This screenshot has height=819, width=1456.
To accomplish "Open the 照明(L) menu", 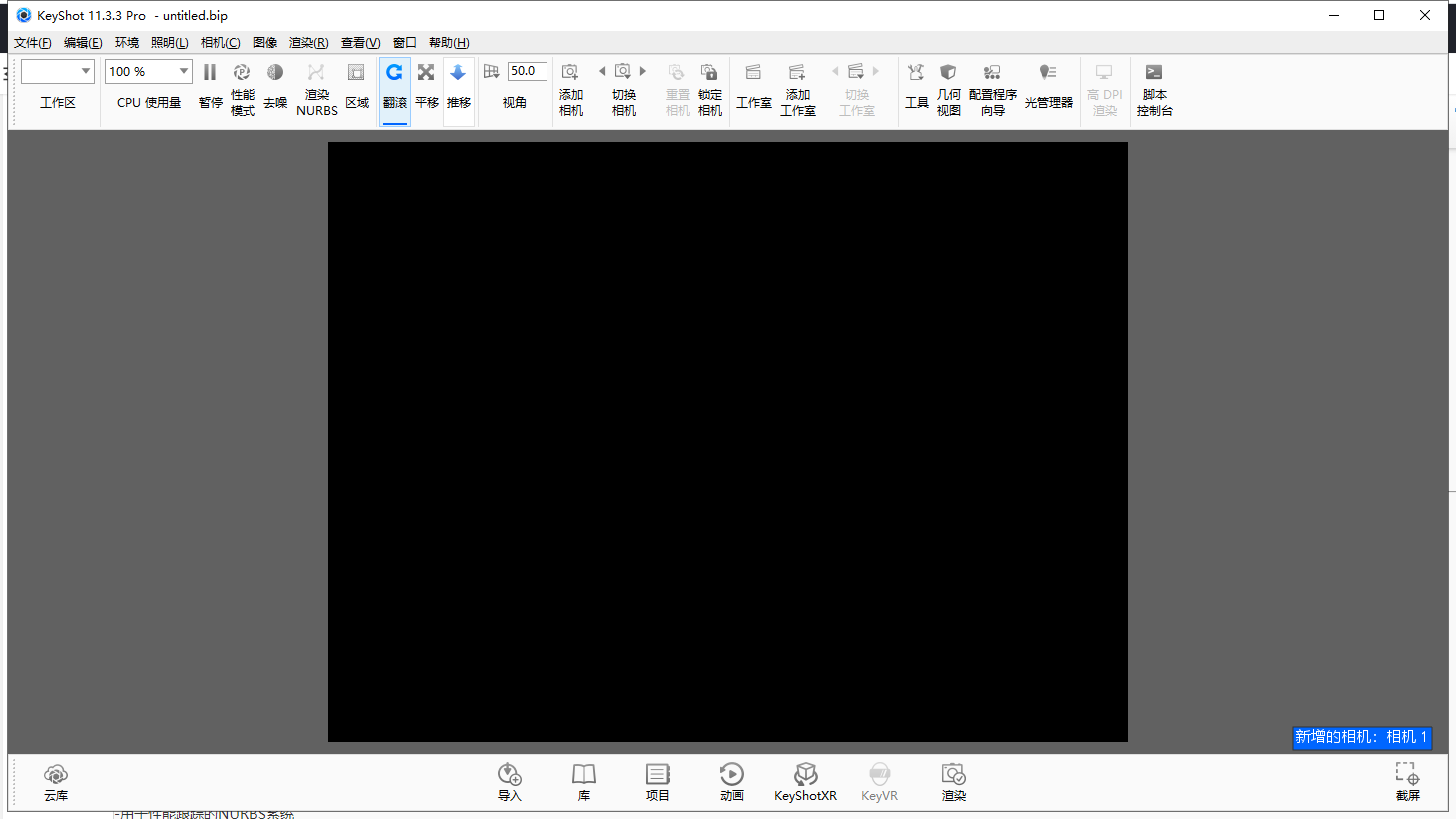I will tap(170, 43).
